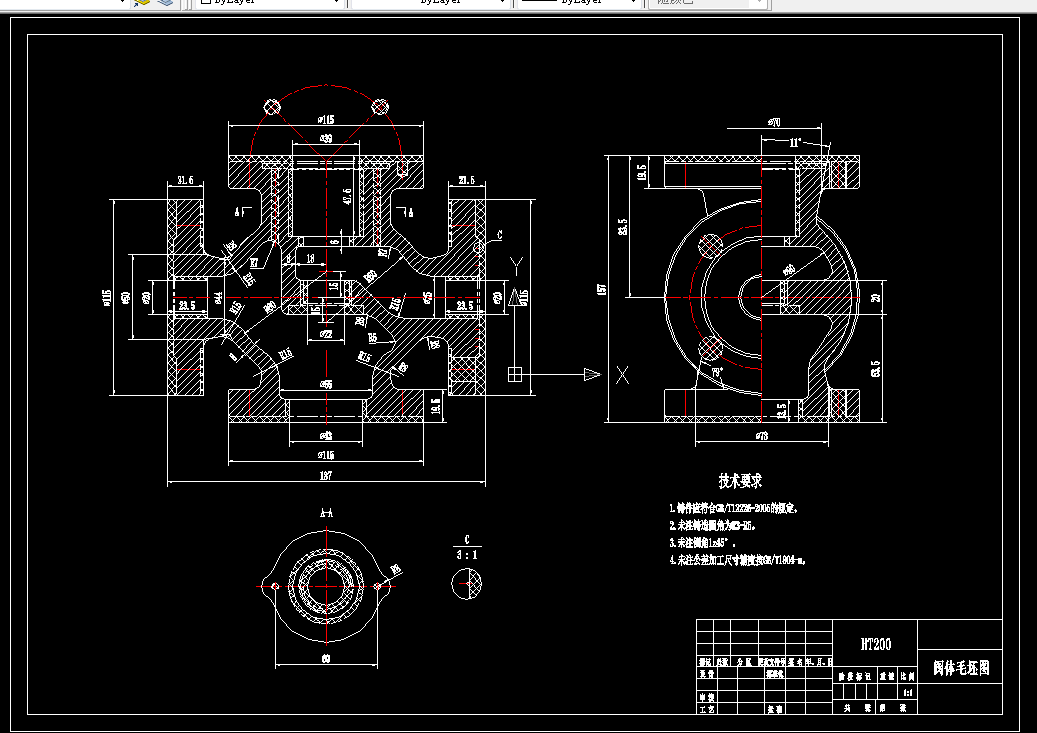
Task: Open the color control ByLayer dropdown
Action: coord(270,3)
